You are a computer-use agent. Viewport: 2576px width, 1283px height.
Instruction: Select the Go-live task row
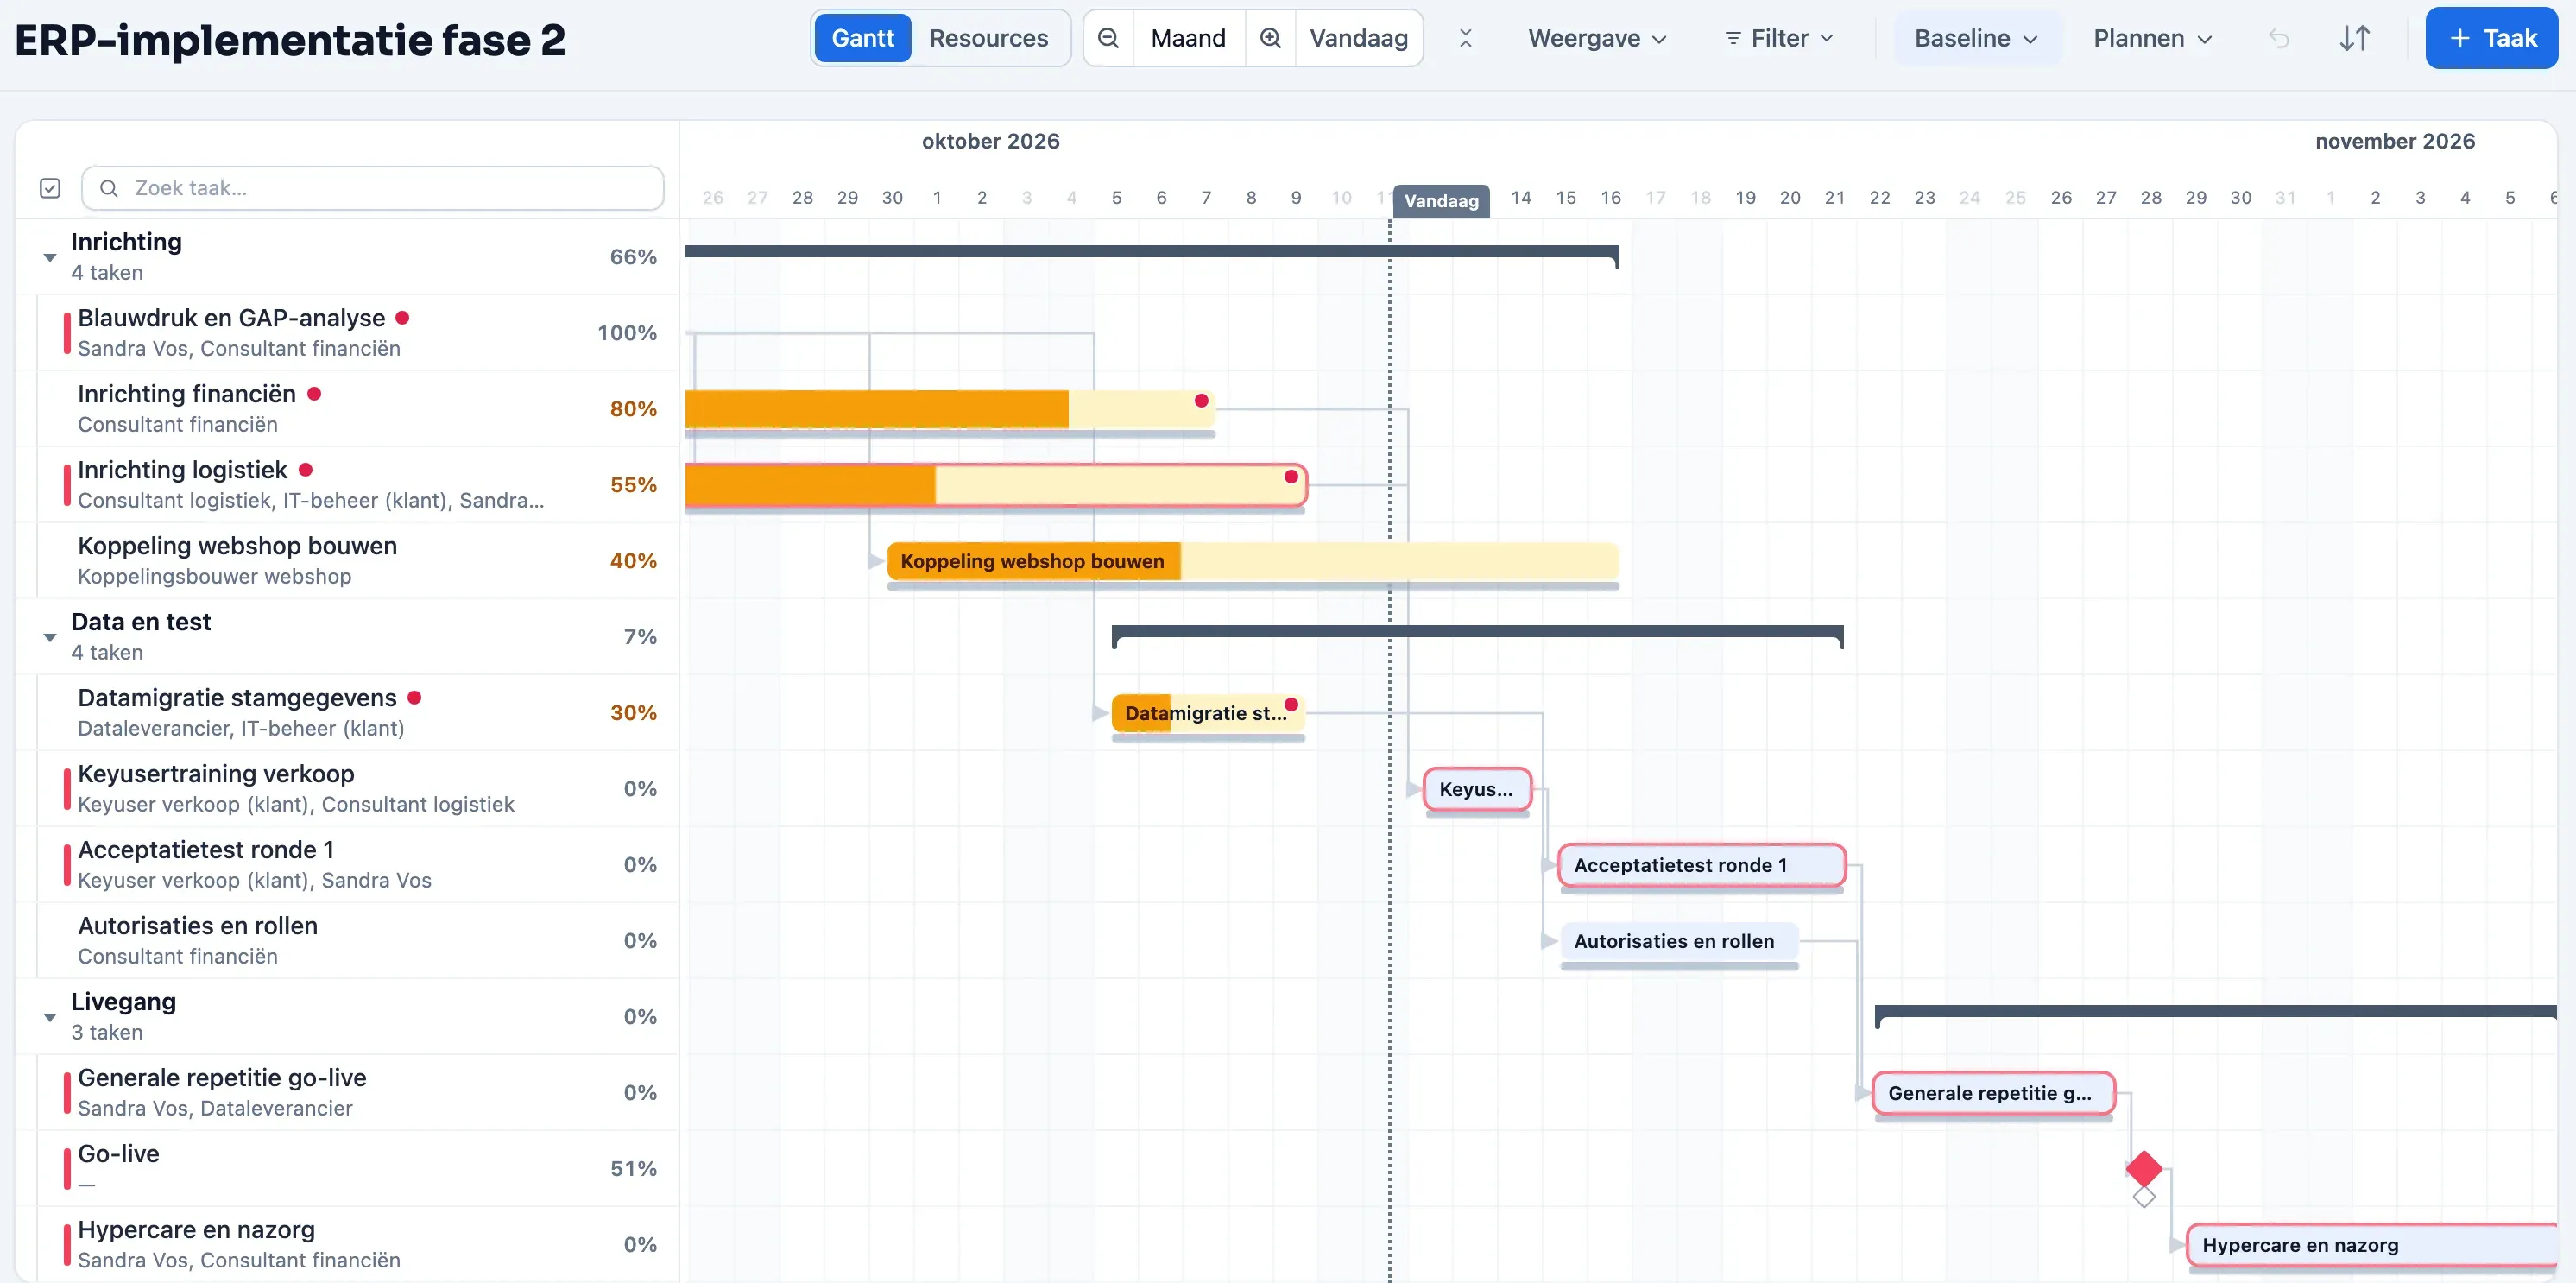coord(348,1169)
